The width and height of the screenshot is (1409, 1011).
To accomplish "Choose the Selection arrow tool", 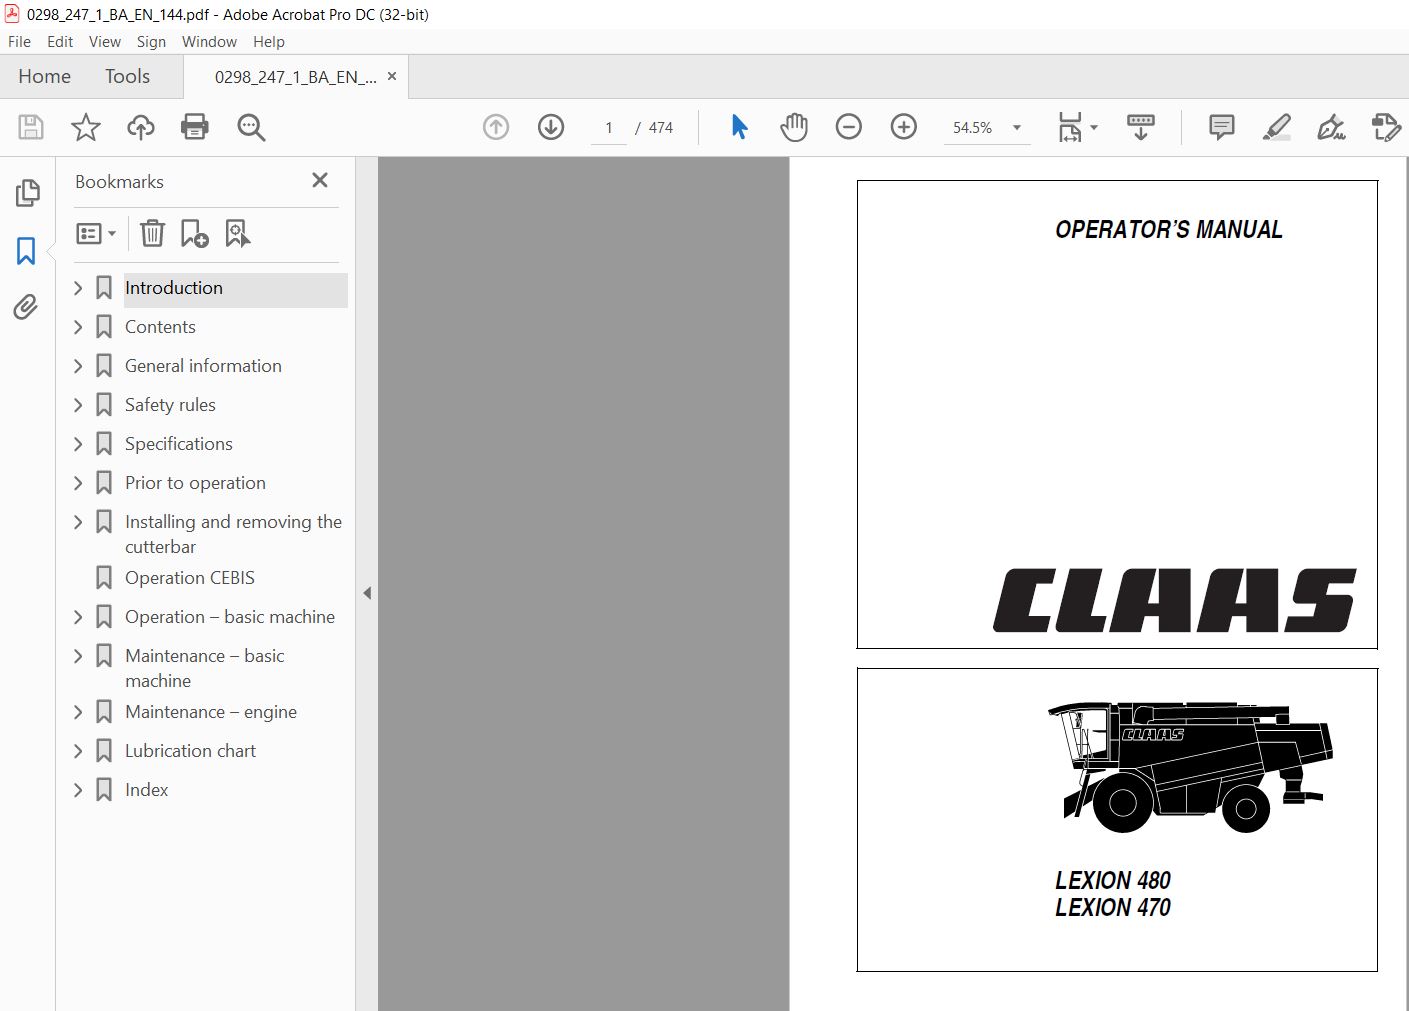I will coord(739,127).
